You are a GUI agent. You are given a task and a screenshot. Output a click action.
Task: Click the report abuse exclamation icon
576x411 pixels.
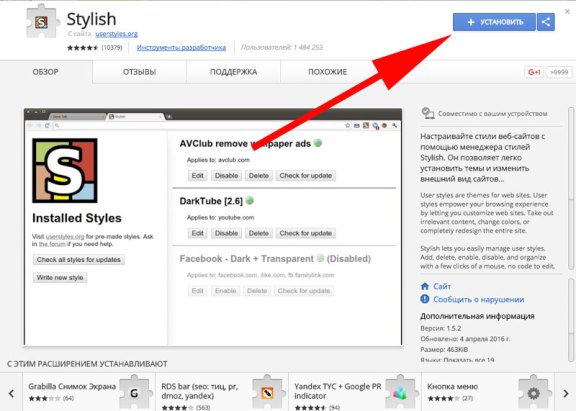[425, 299]
